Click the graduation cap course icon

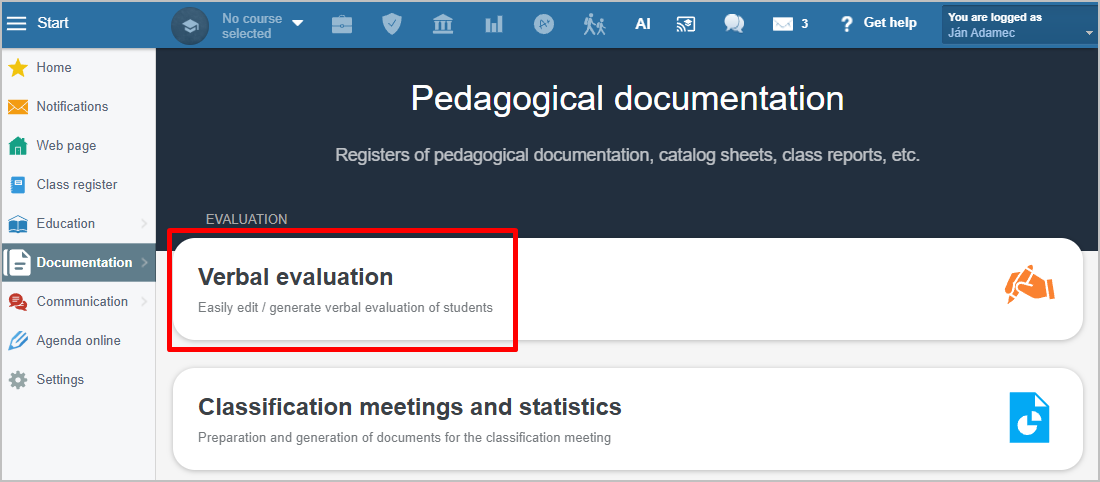(190, 25)
